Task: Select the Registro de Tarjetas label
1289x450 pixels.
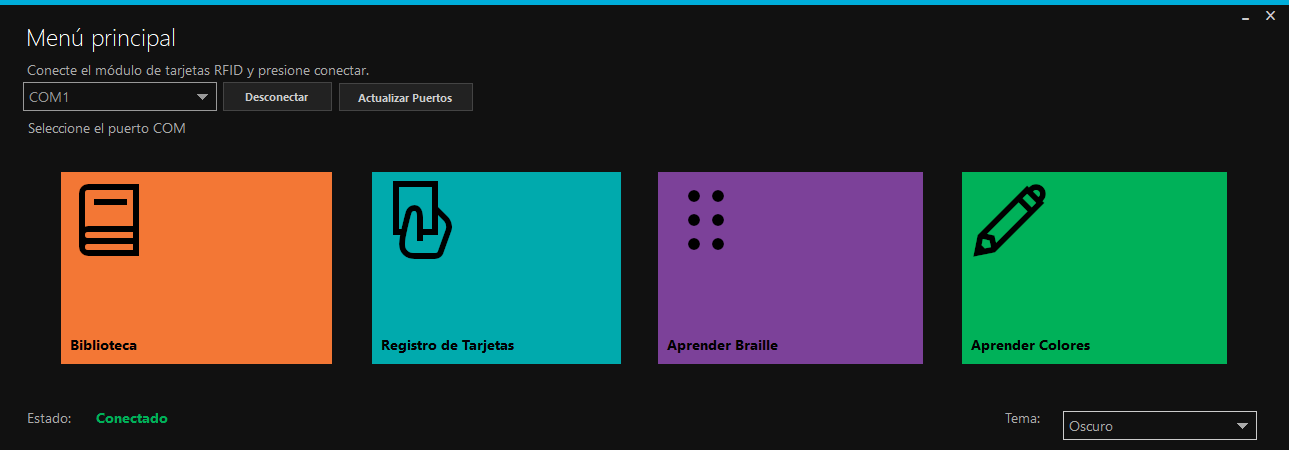Action: pyautogui.click(x=447, y=345)
